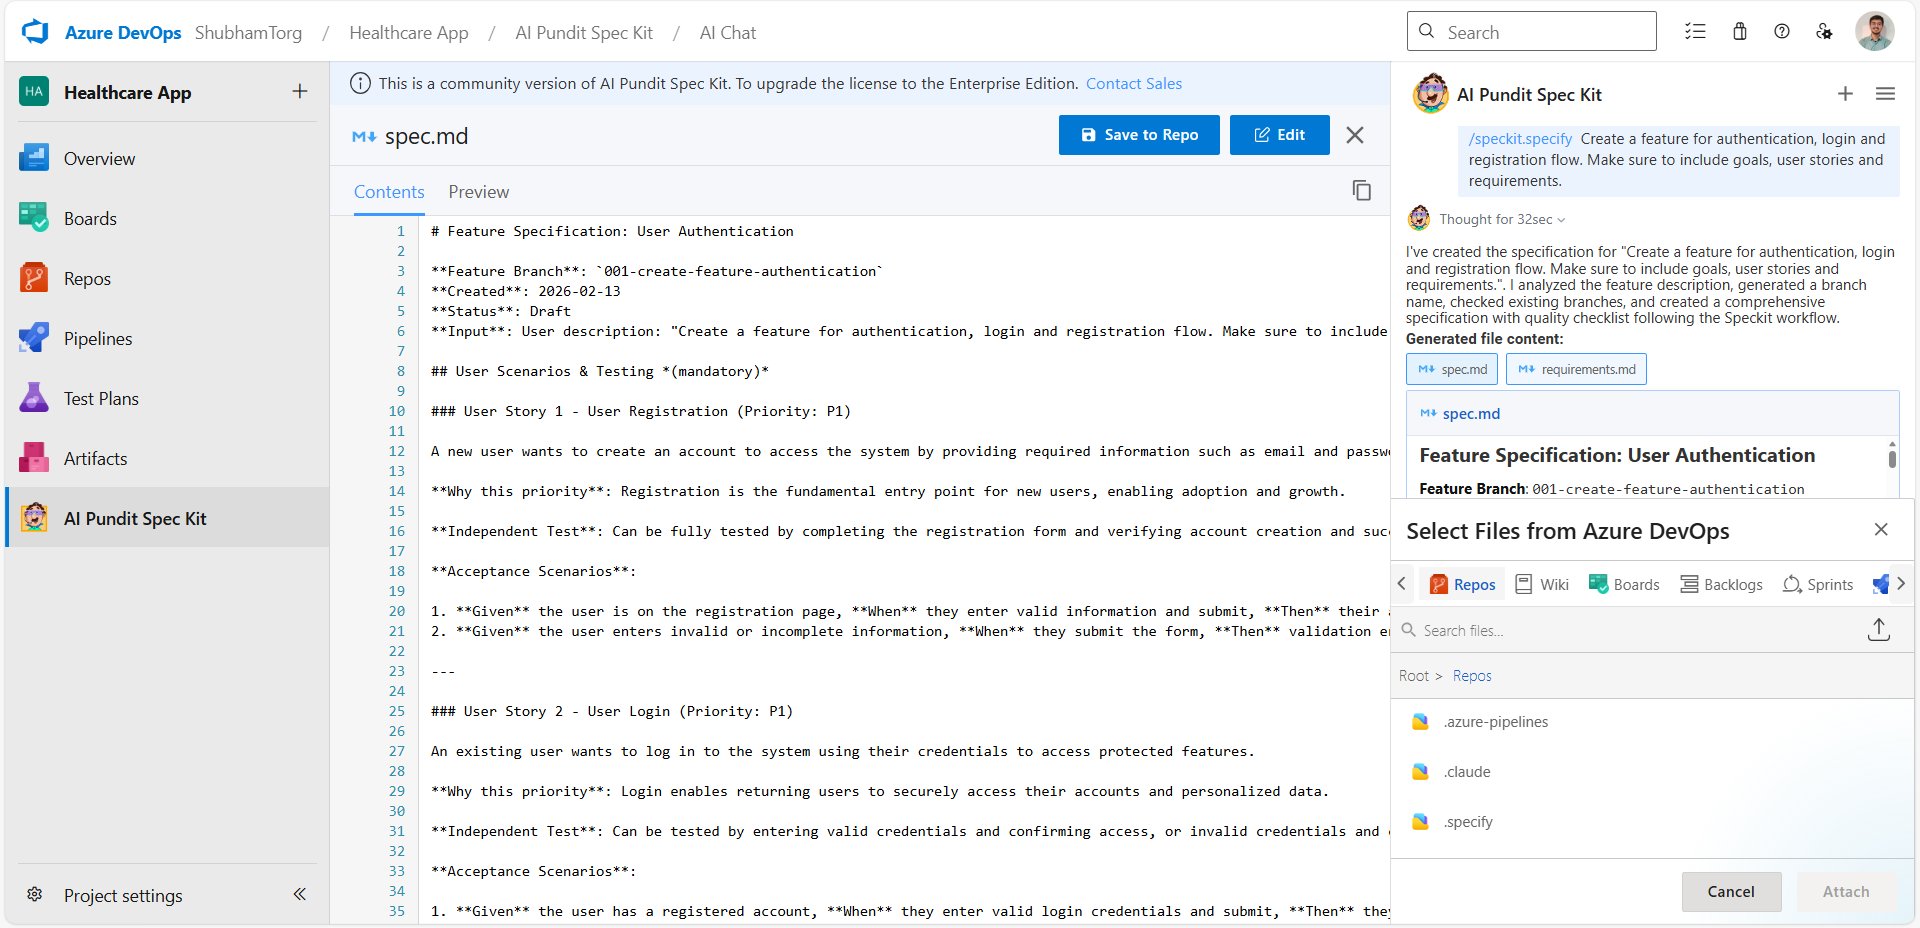Viewport: 1920px width, 928px height.
Task: Open Pipelines from the sidebar
Action: tap(97, 339)
